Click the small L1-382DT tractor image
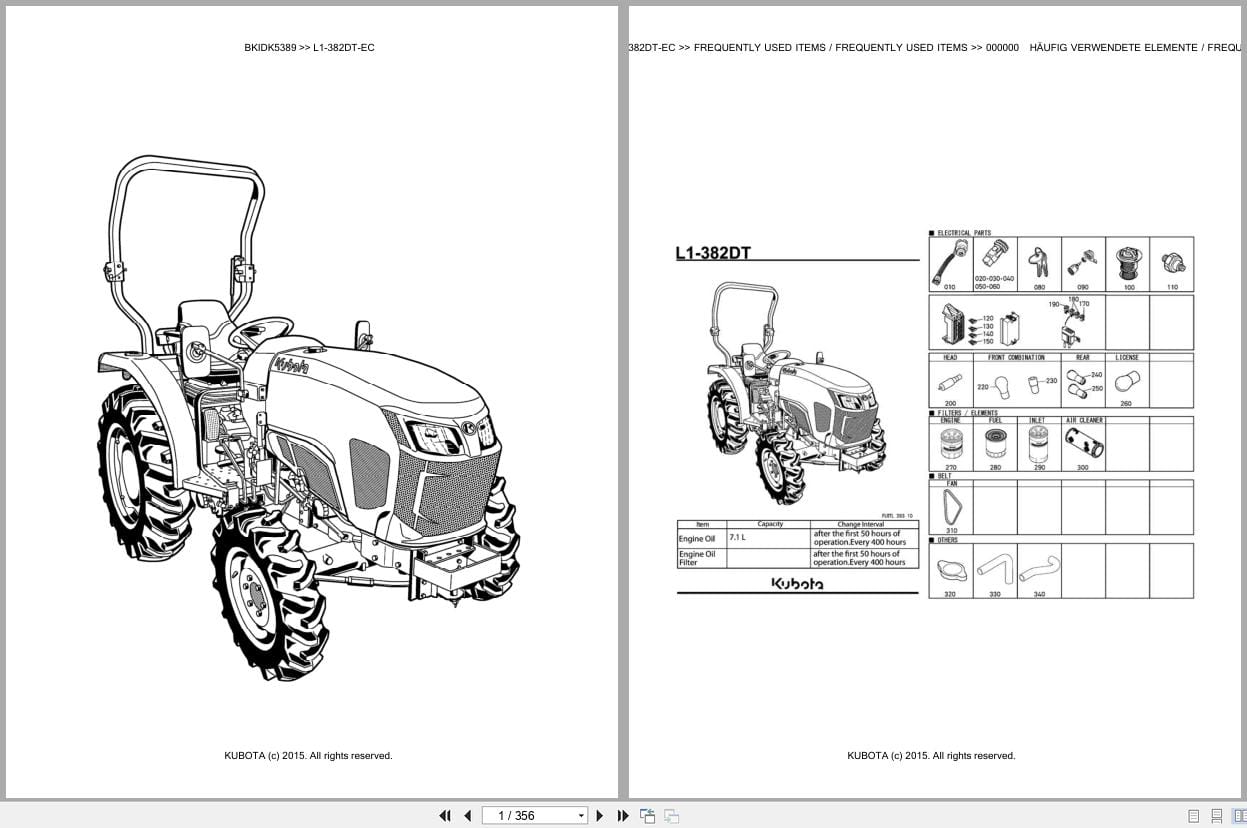1247x828 pixels. (x=796, y=392)
